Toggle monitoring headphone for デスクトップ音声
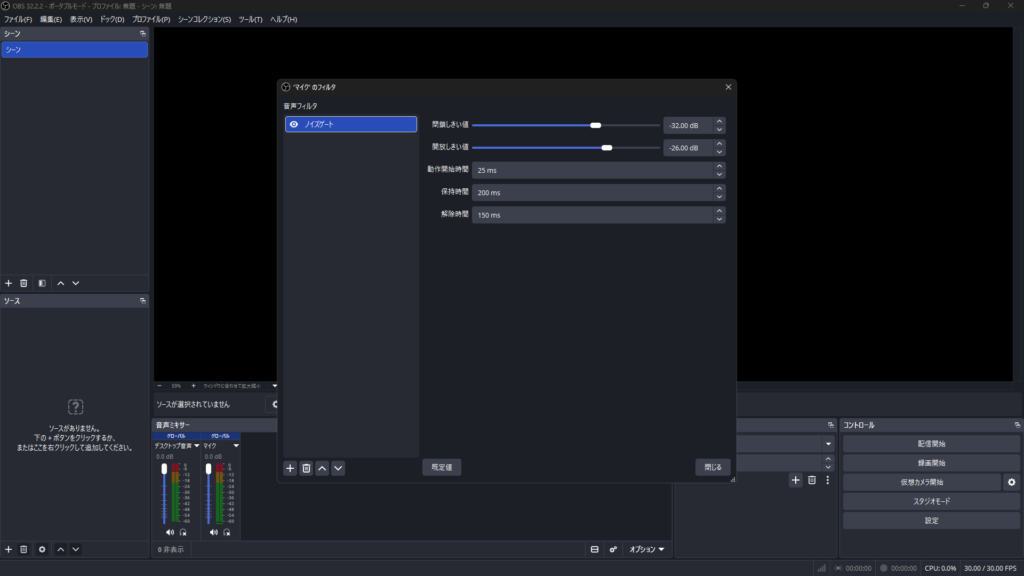Viewport: 1024px width, 576px height. pyautogui.click(x=183, y=532)
